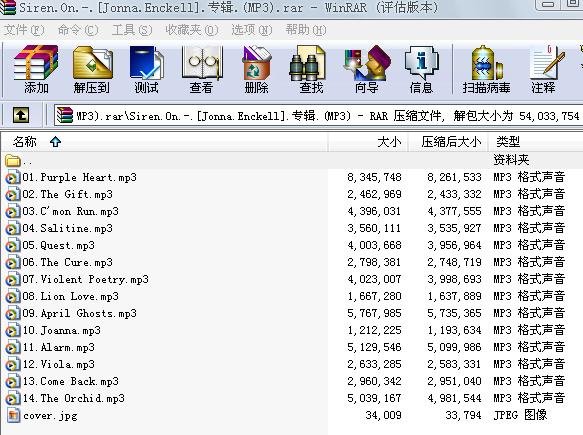Image resolution: width=583 pixels, height=435 pixels.
Task: Select the cover.jpg image file
Action: tap(50, 415)
